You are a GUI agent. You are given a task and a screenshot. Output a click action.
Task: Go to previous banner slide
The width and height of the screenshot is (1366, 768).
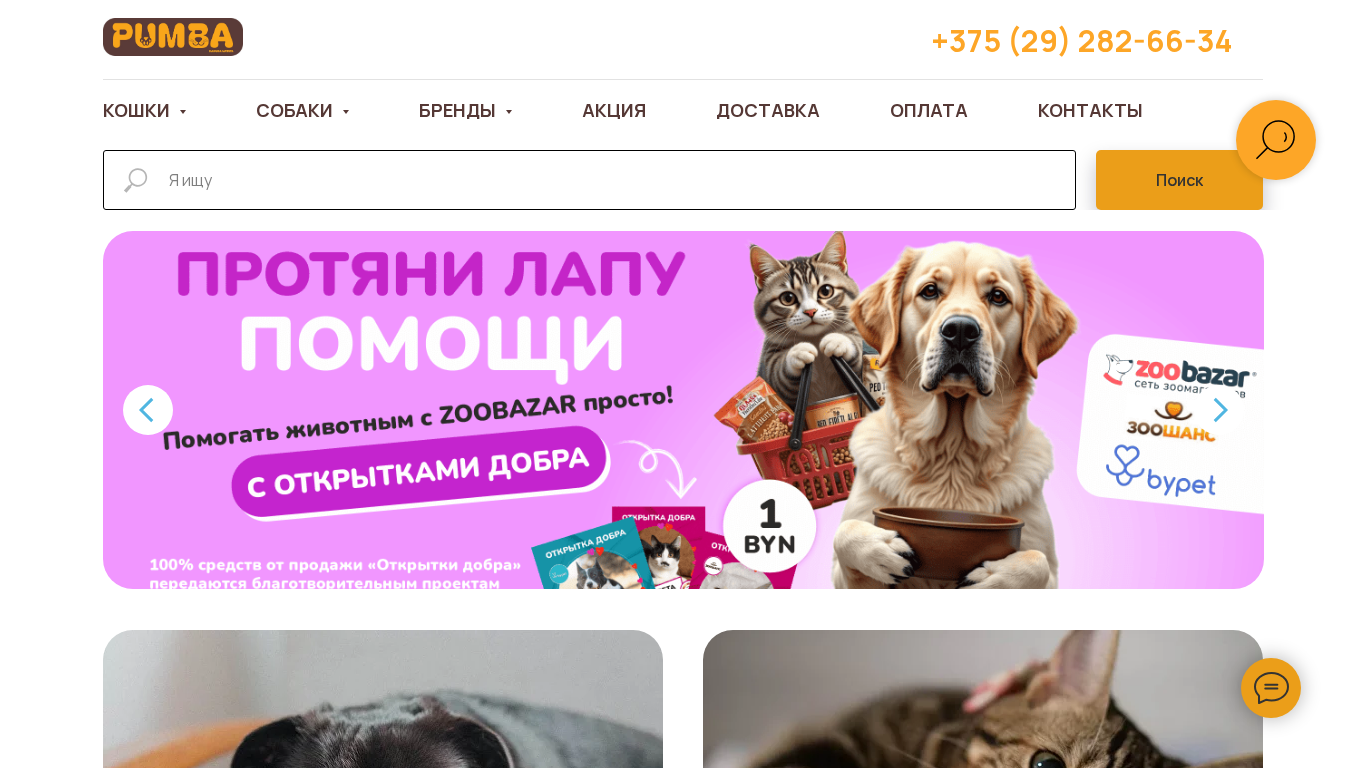pos(148,410)
